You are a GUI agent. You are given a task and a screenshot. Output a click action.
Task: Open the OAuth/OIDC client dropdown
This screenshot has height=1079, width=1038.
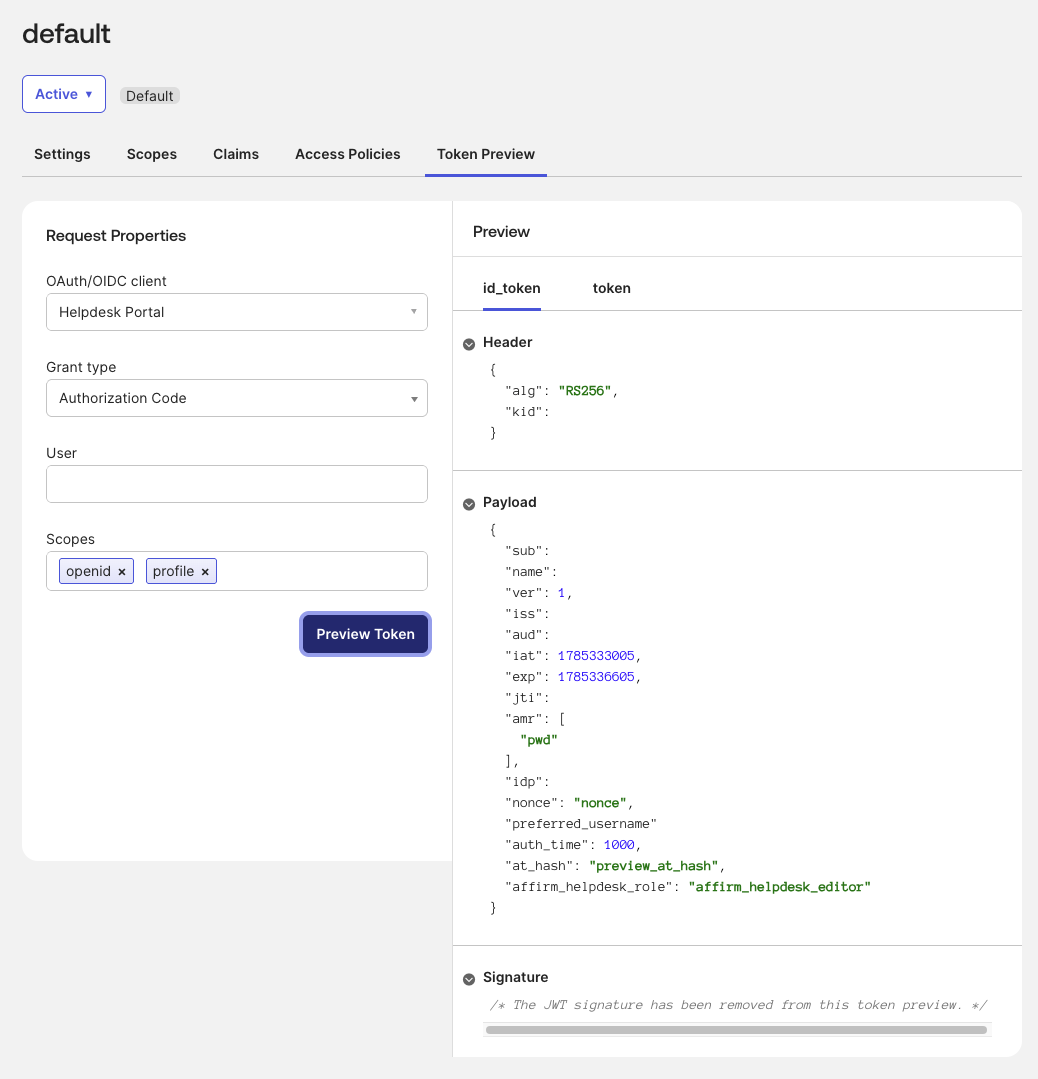click(237, 312)
